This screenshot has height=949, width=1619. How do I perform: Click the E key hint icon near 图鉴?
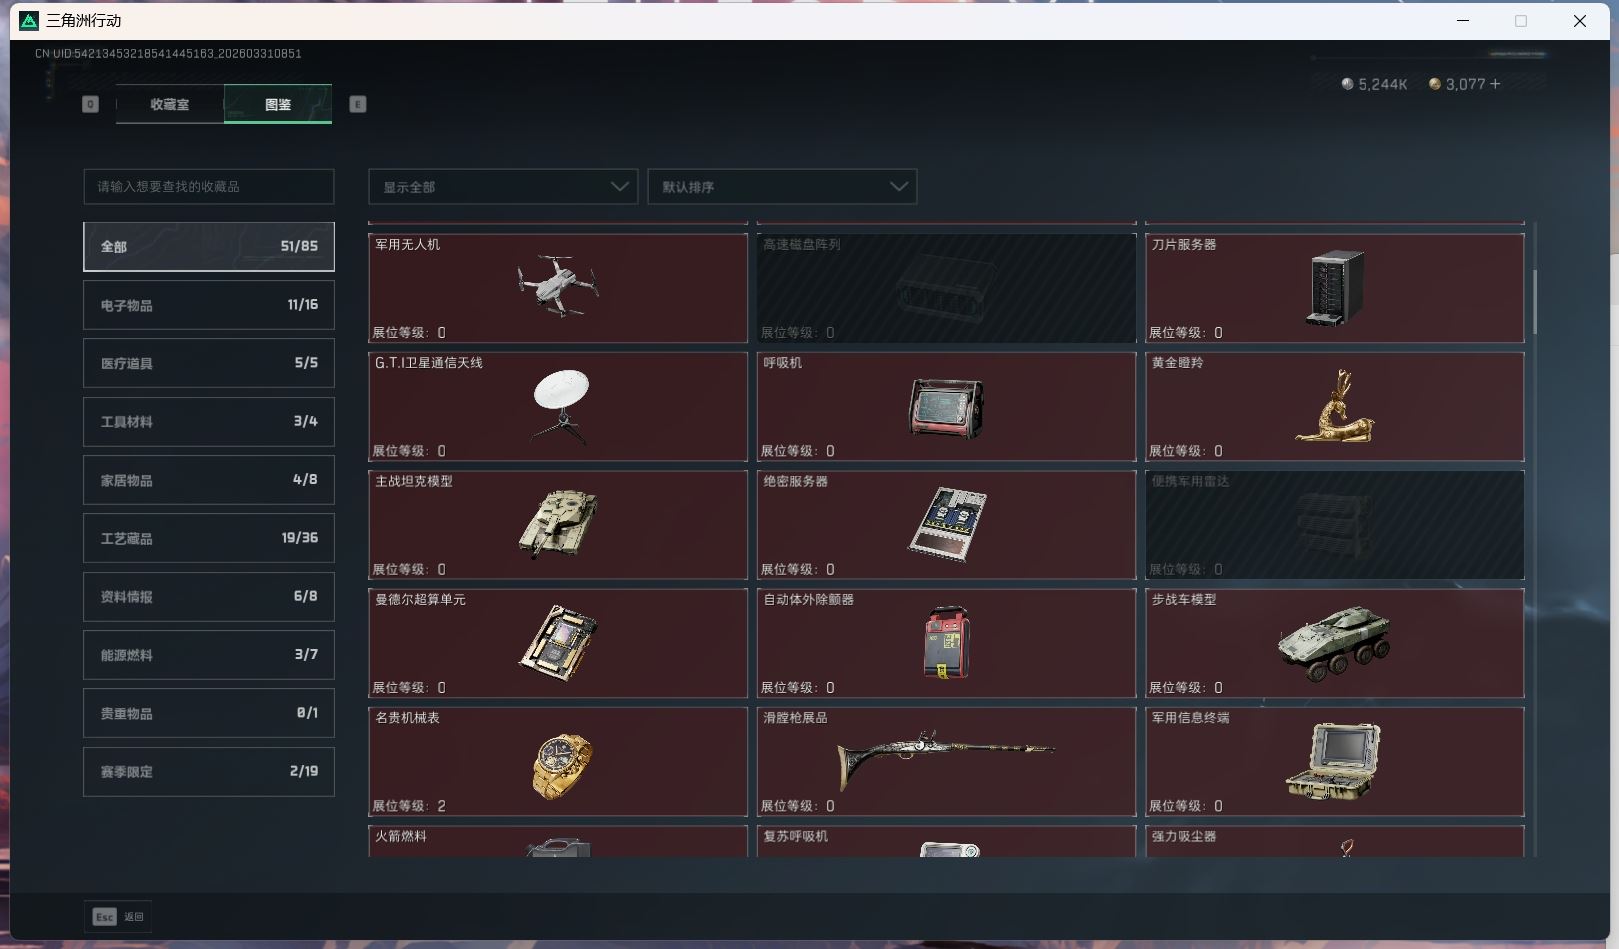357,104
